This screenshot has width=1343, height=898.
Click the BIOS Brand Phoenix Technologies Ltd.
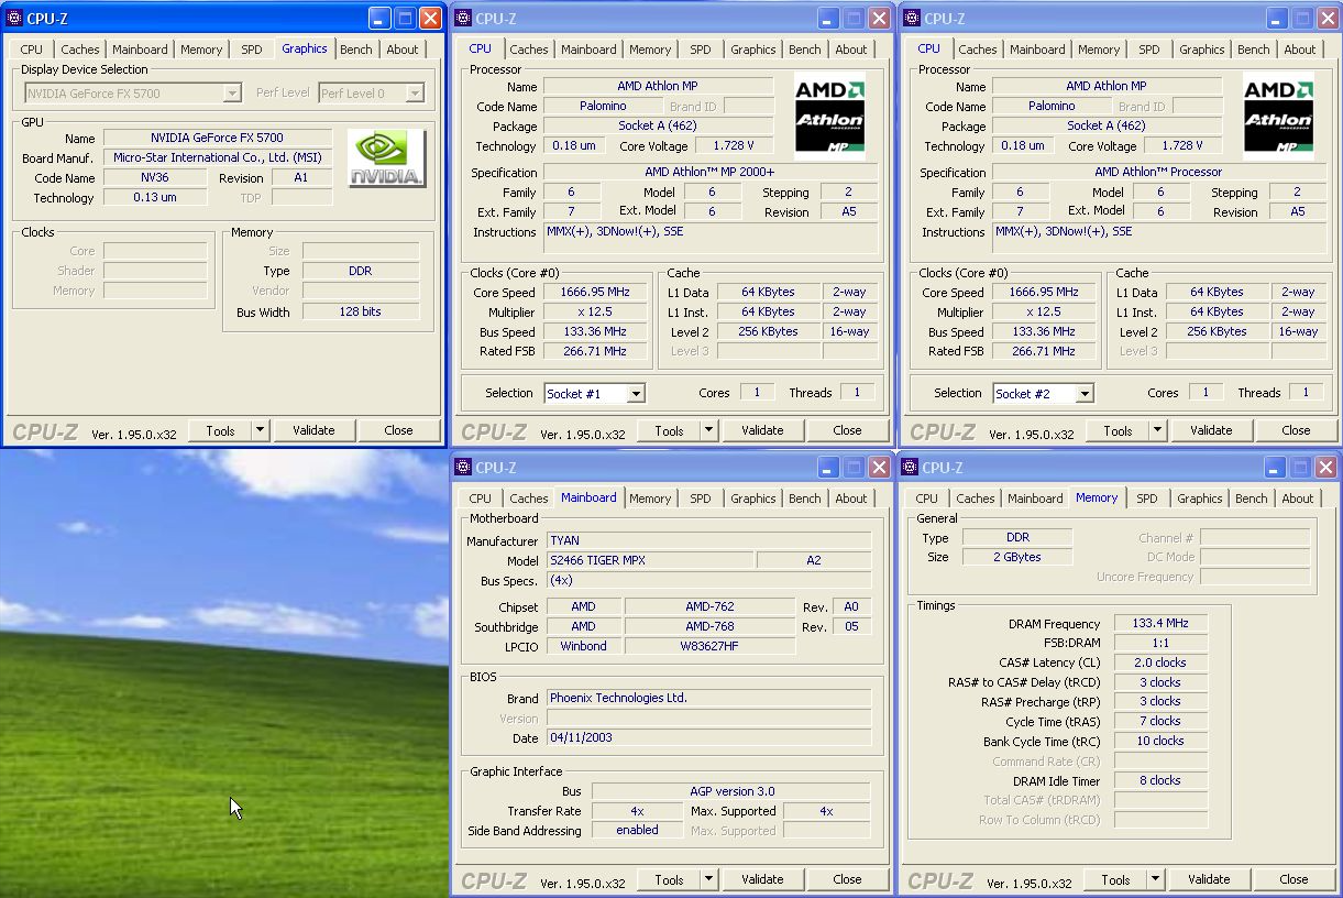point(708,698)
